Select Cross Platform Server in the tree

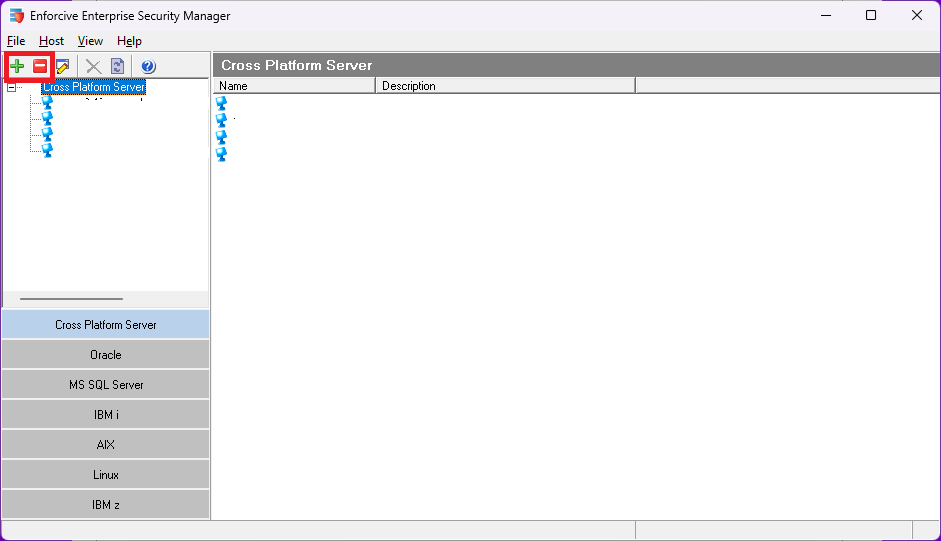pos(94,87)
